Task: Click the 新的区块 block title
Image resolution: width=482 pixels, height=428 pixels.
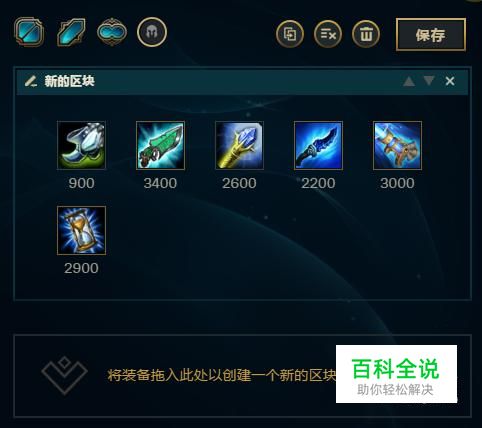Action: coord(69,81)
